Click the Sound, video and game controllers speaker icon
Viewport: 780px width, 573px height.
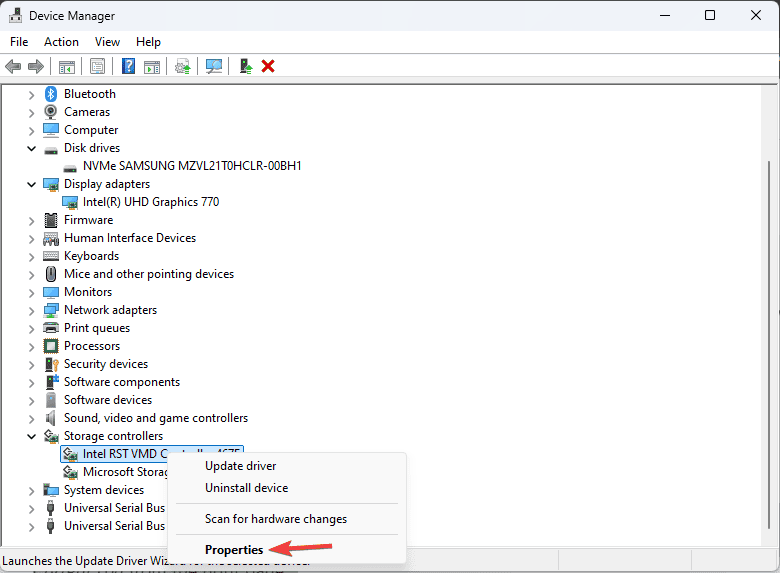click(50, 418)
